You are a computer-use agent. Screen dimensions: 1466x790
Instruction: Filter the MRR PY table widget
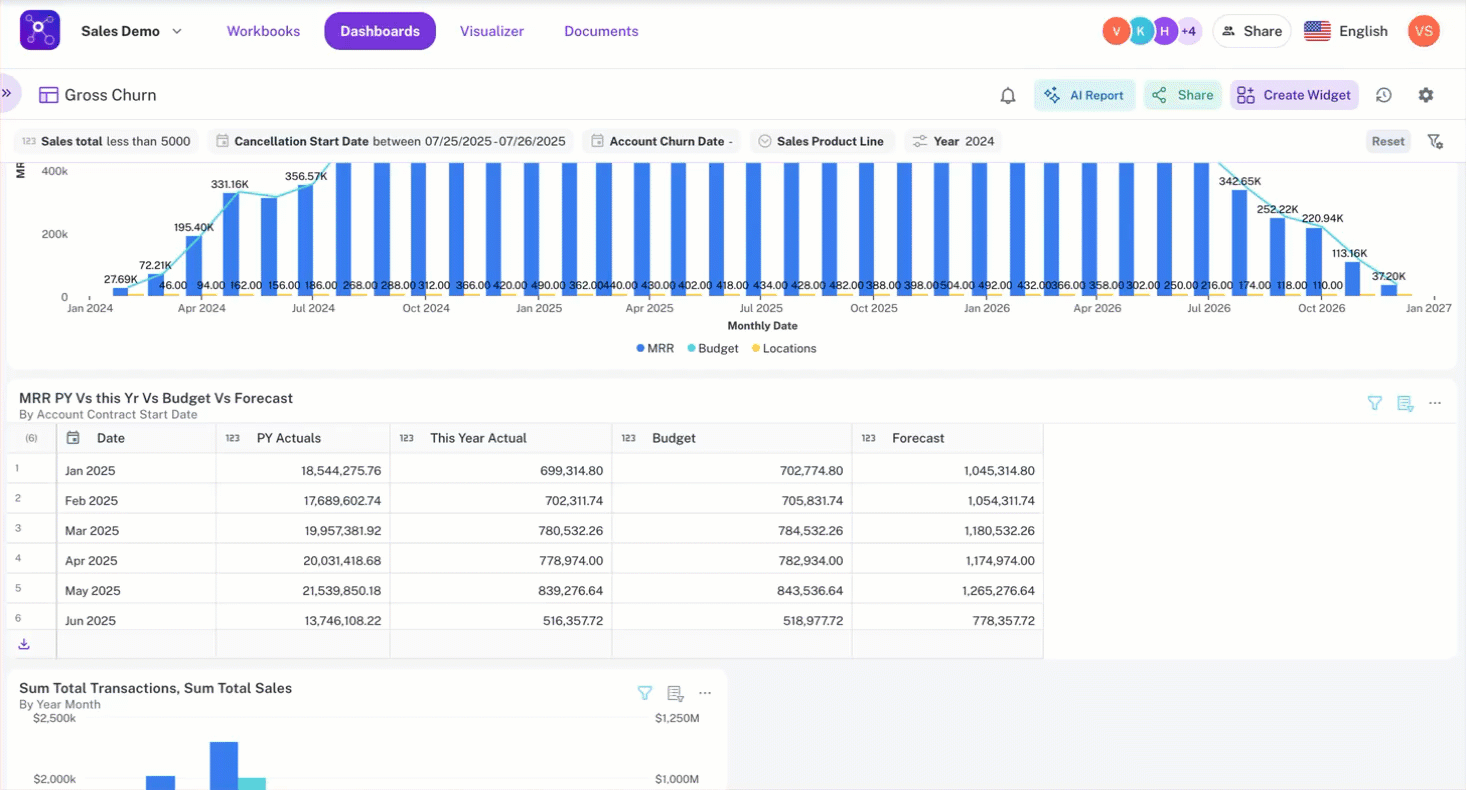(x=1375, y=403)
